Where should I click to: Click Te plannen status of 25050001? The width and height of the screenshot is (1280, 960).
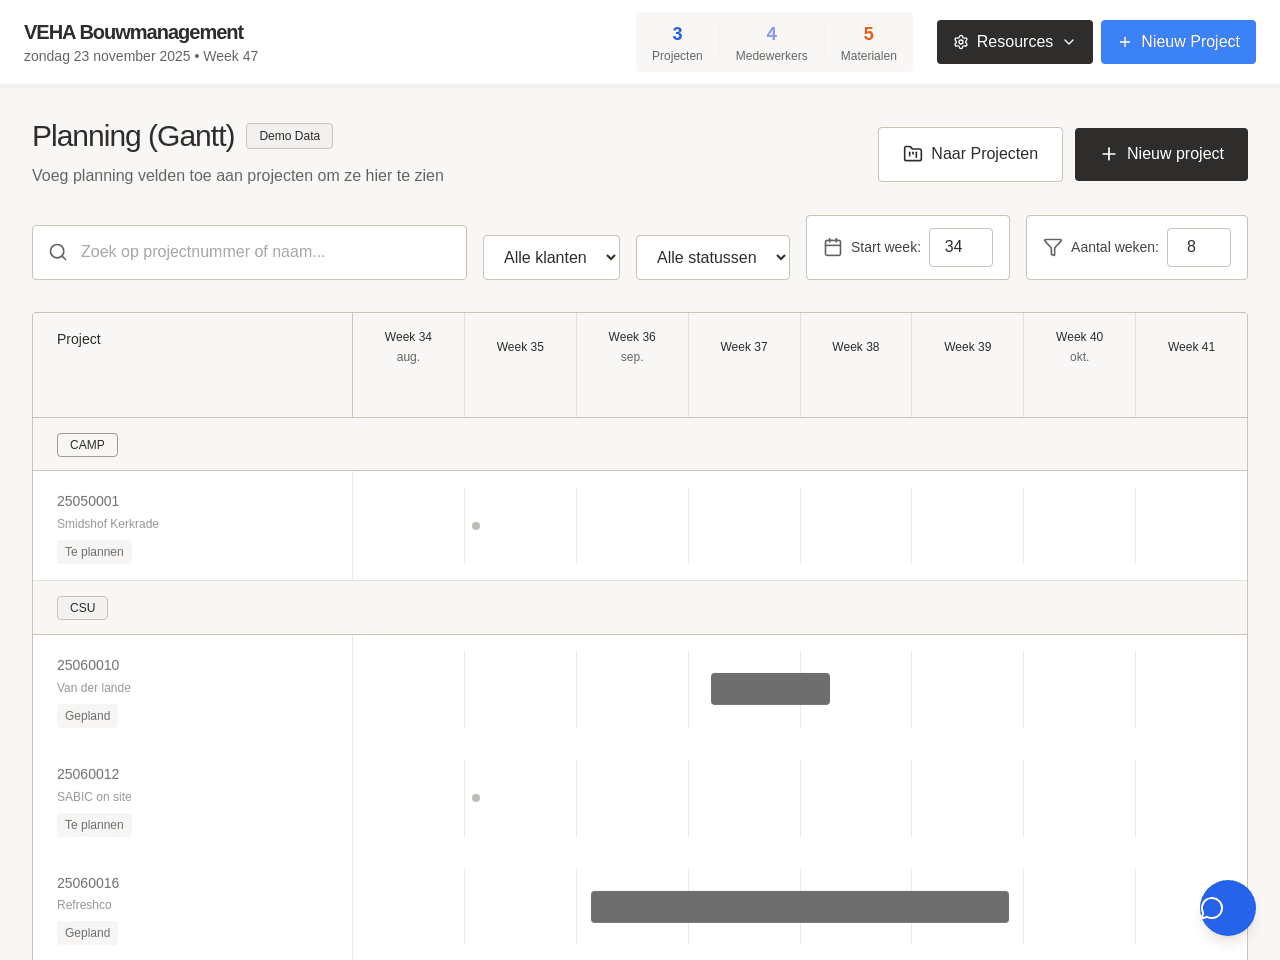94,552
